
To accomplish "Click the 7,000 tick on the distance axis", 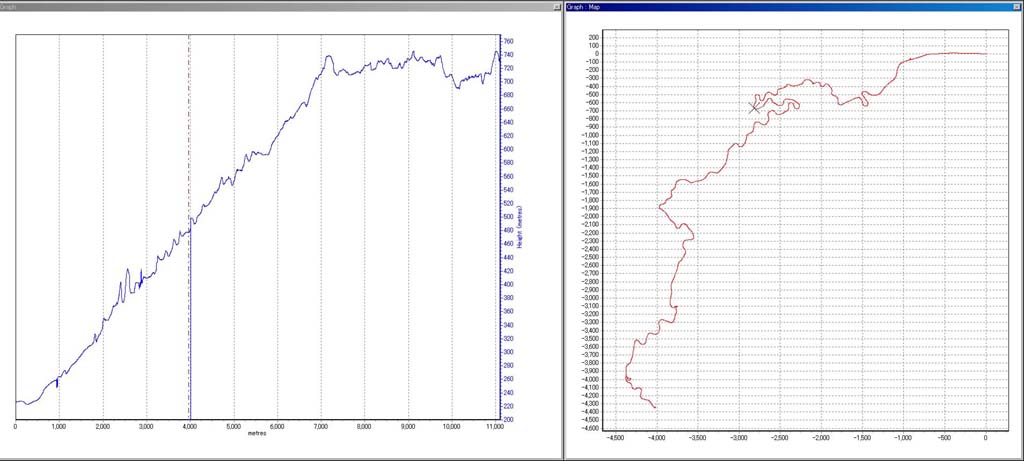I will [x=321, y=427].
